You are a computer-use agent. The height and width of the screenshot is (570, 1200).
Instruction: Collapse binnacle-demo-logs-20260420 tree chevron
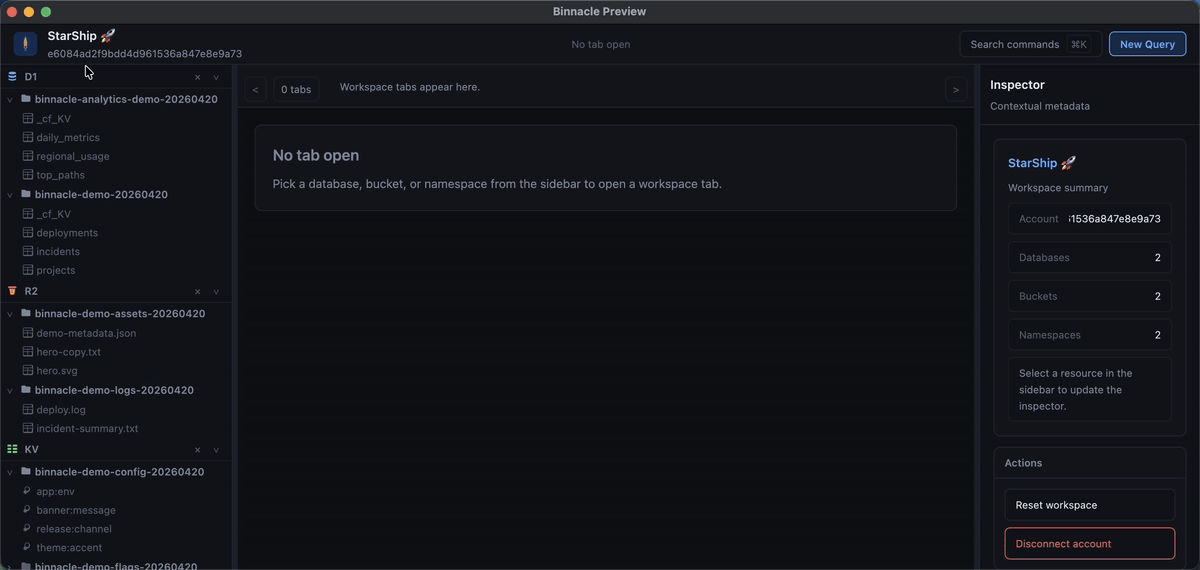10,390
